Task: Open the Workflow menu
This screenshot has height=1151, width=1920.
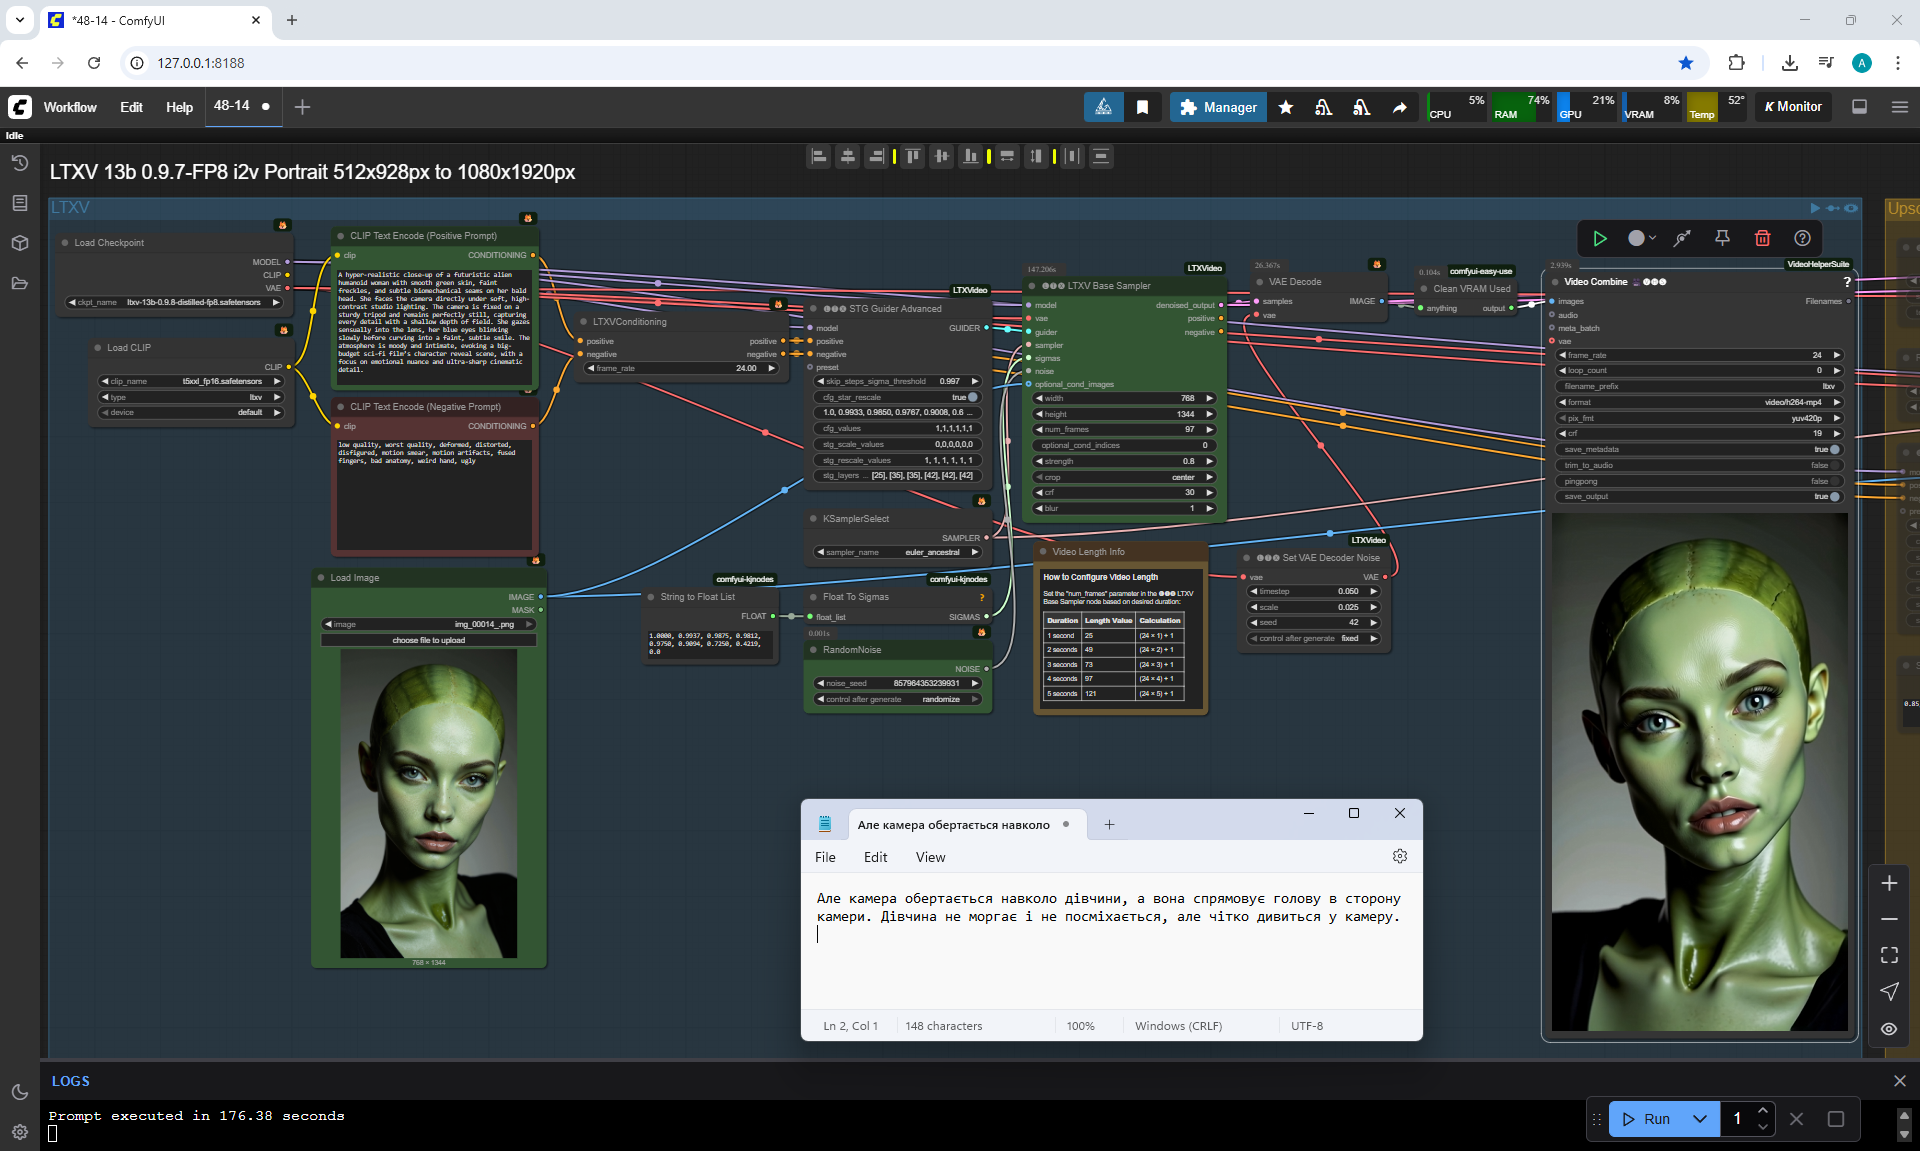Action: (x=70, y=107)
